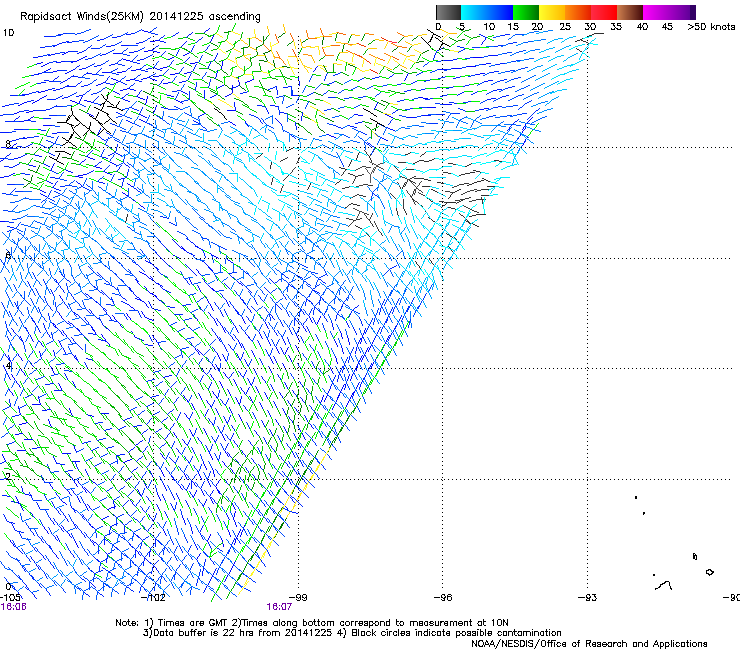This screenshot has width=740, height=650.
Task: Click the '8' latitude axis label
Action: click(x=8, y=144)
